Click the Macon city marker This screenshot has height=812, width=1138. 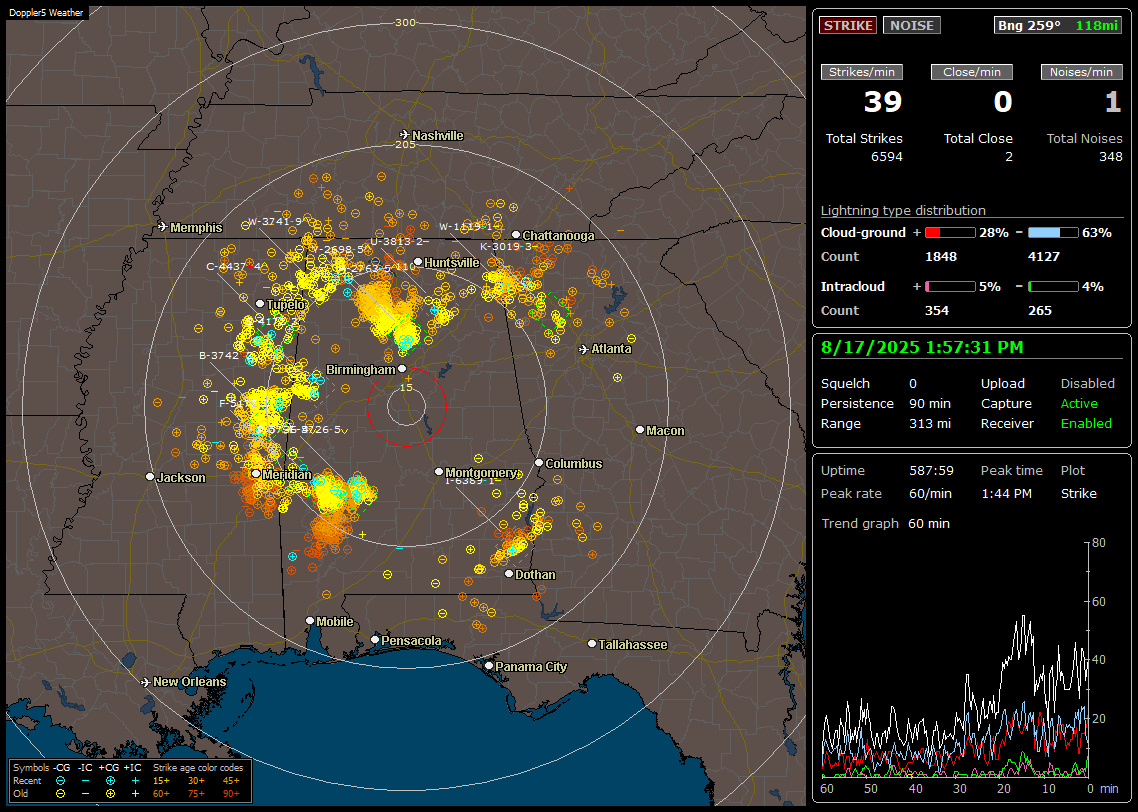[x=640, y=430]
